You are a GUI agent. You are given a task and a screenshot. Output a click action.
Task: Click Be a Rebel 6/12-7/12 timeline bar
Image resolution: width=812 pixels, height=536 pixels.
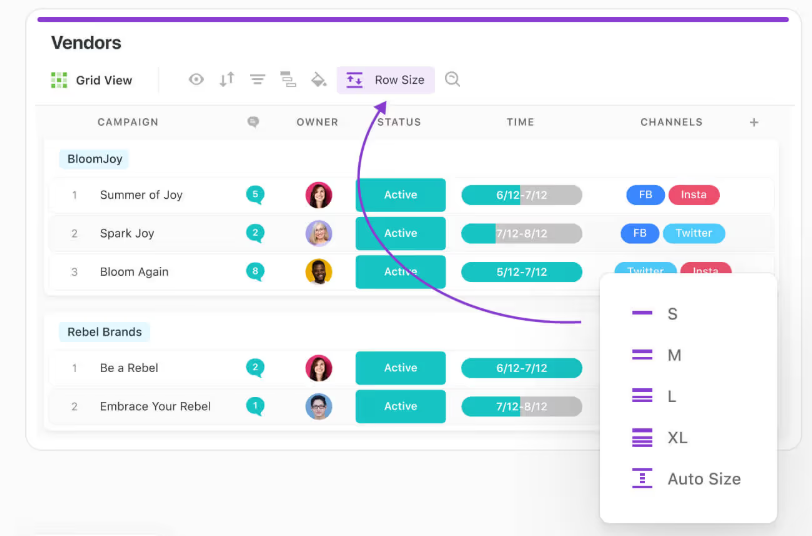point(521,368)
